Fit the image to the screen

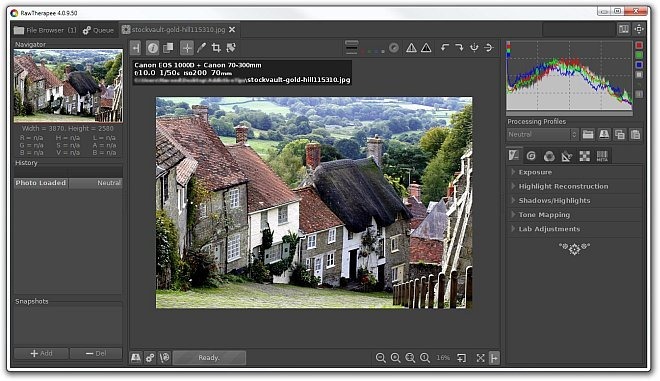(410, 358)
